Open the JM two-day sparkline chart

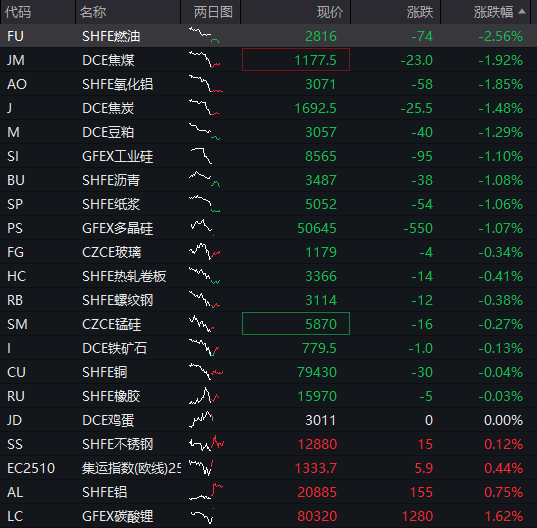(x=204, y=60)
